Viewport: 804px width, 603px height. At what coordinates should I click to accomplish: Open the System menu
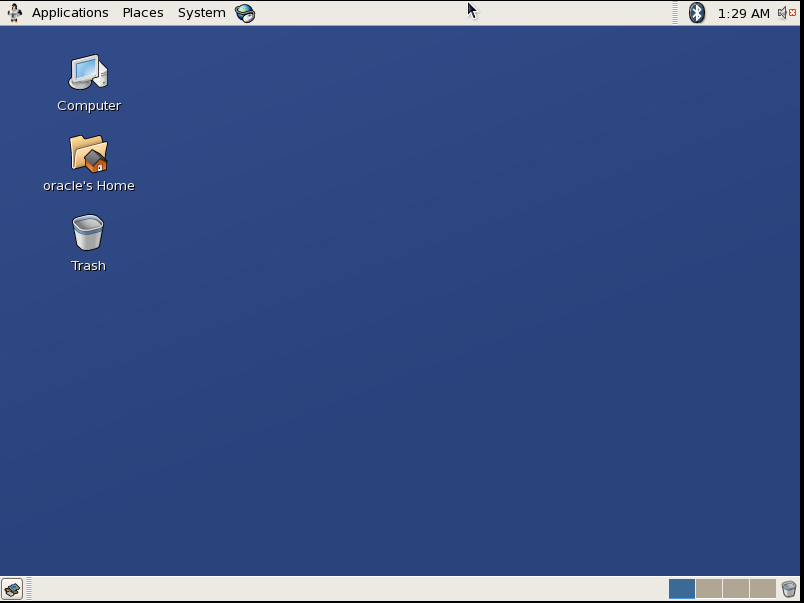pyautogui.click(x=202, y=13)
